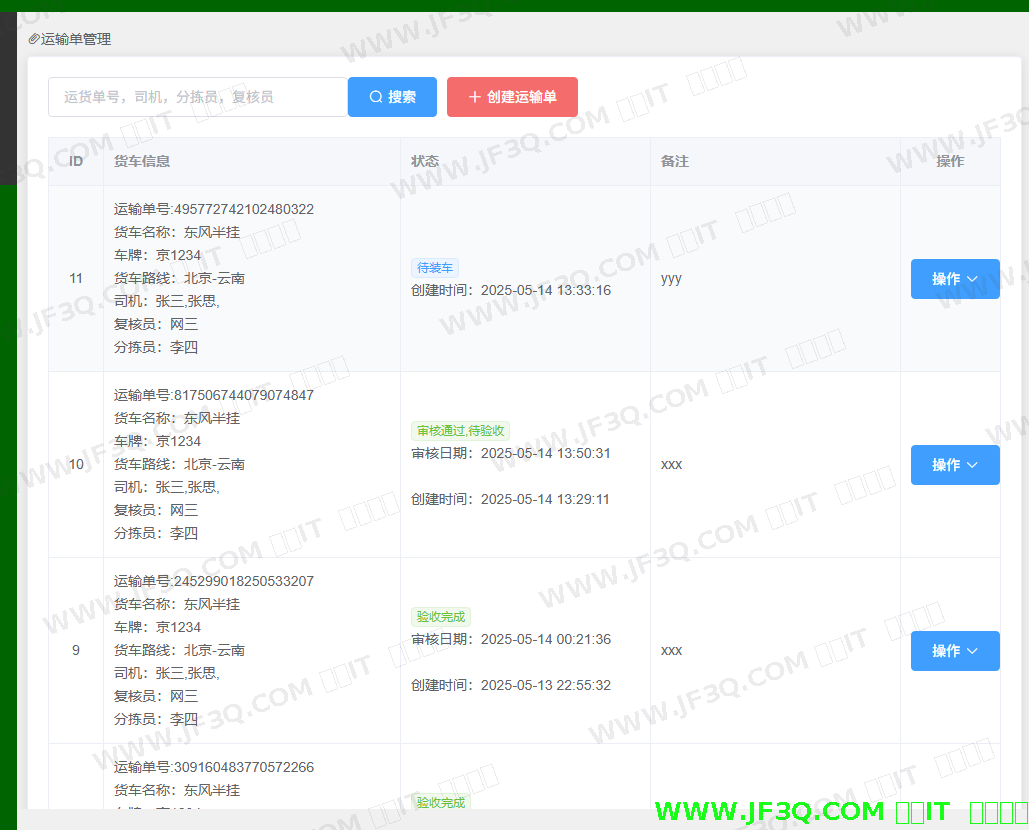Click 验收完成 tag for order 309160483770572266

441,802
